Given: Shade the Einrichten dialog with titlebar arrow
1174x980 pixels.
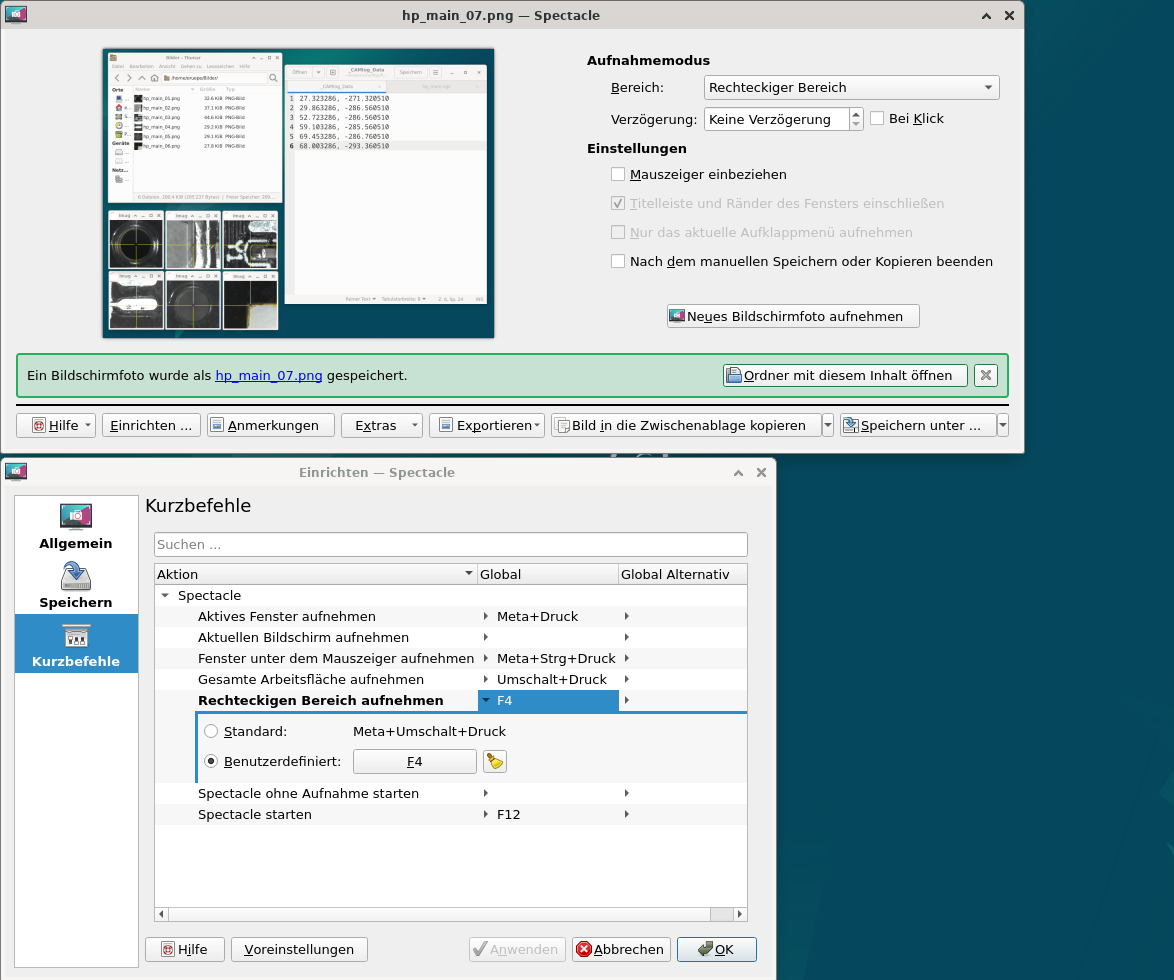Looking at the screenshot, I should (738, 472).
